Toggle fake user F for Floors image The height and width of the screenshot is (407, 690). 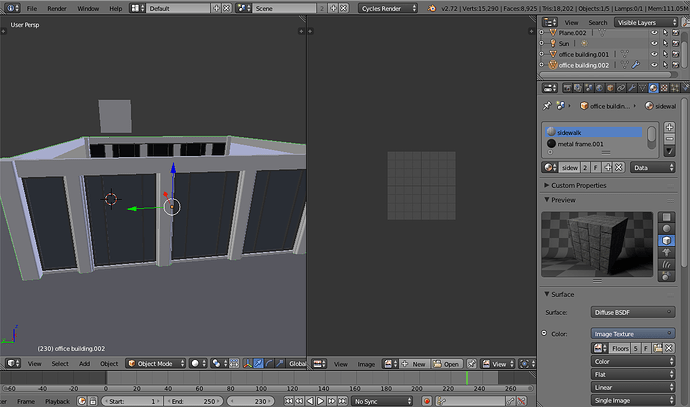point(646,348)
